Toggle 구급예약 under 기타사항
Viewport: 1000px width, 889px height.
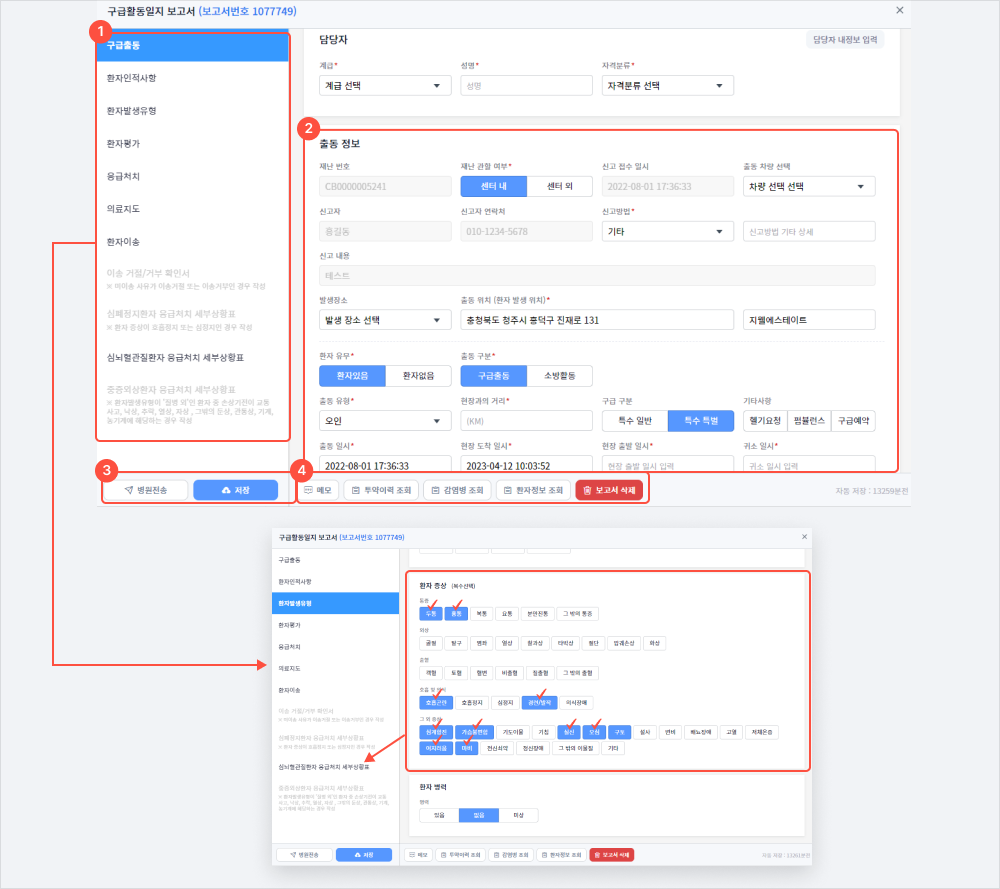click(x=853, y=421)
